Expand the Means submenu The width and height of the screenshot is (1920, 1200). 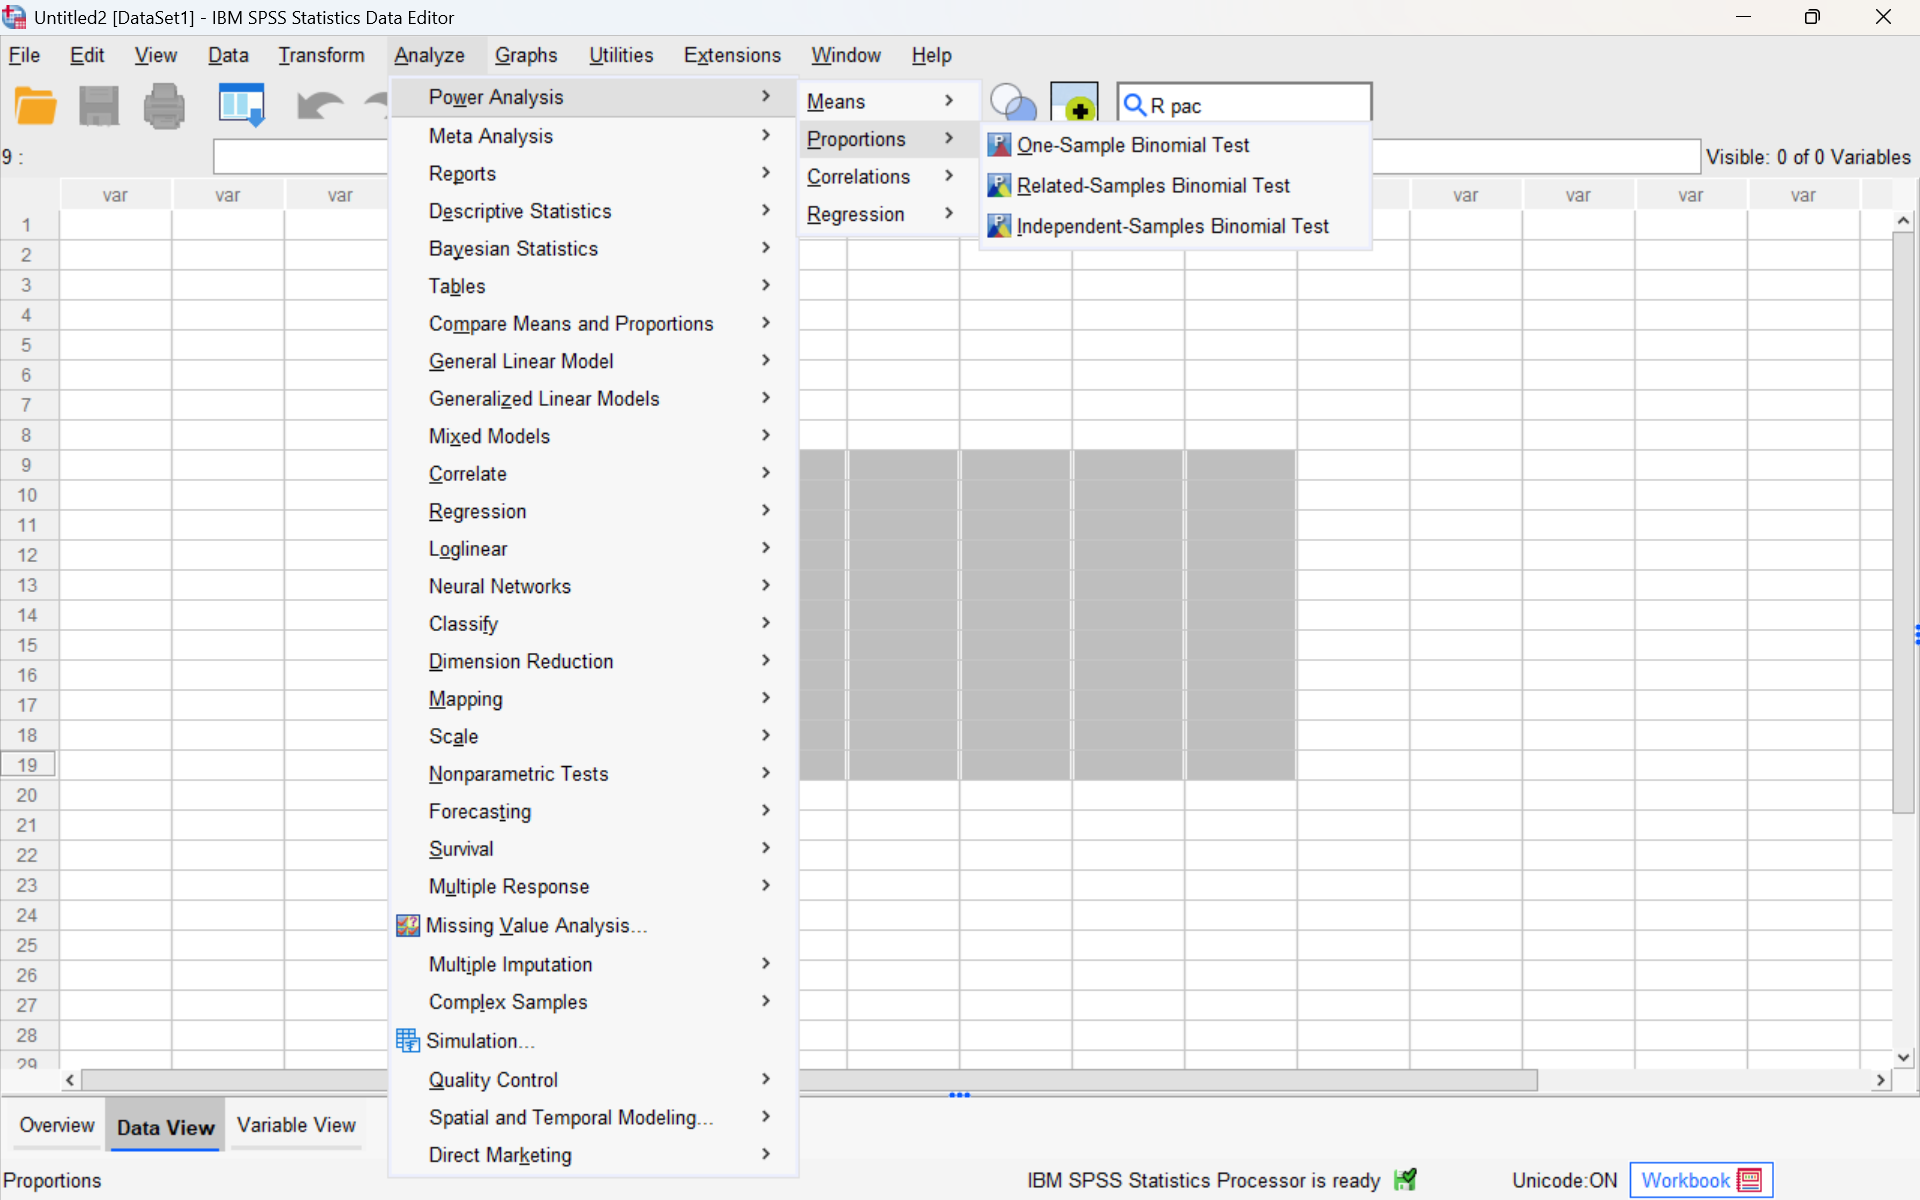[x=836, y=101]
